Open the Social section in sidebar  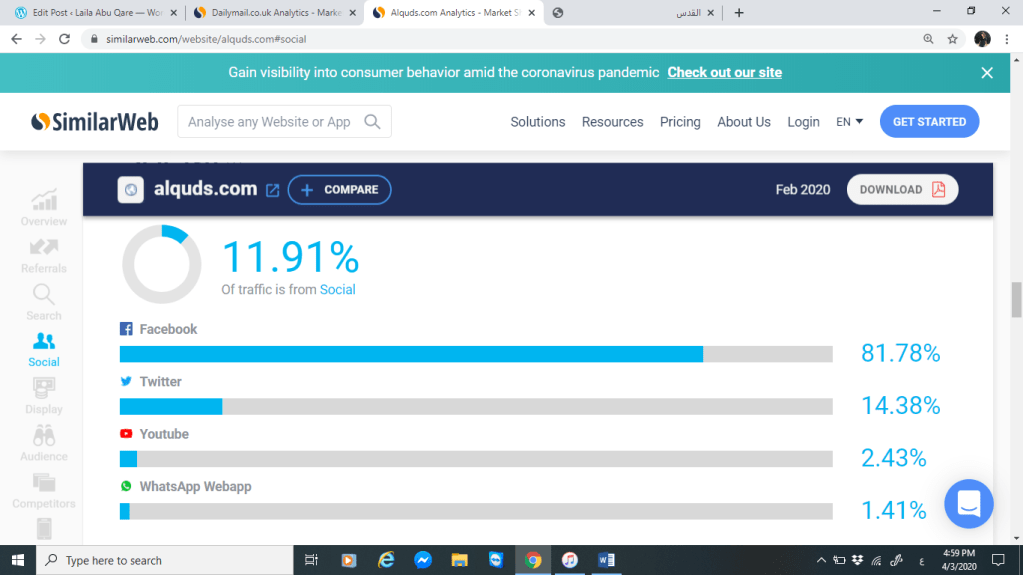(x=44, y=349)
